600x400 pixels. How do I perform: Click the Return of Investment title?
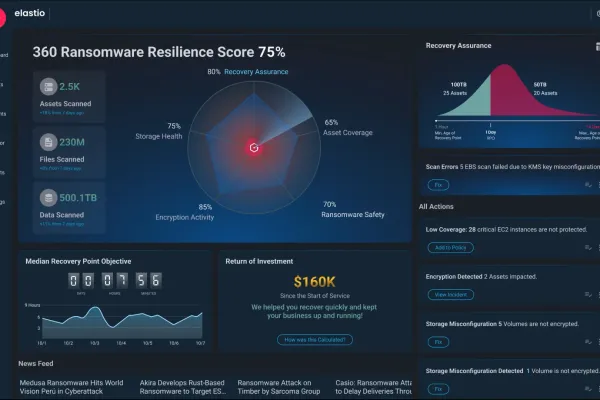[x=259, y=261]
